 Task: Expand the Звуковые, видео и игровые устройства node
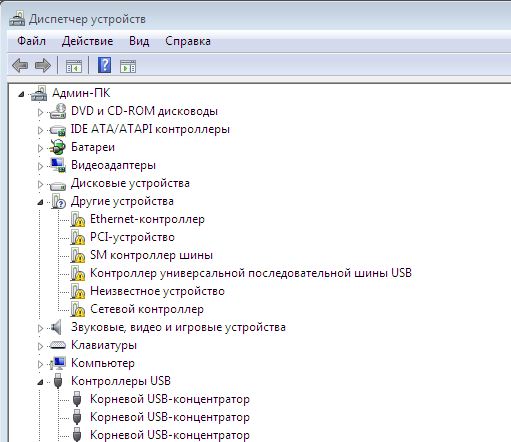[40, 328]
